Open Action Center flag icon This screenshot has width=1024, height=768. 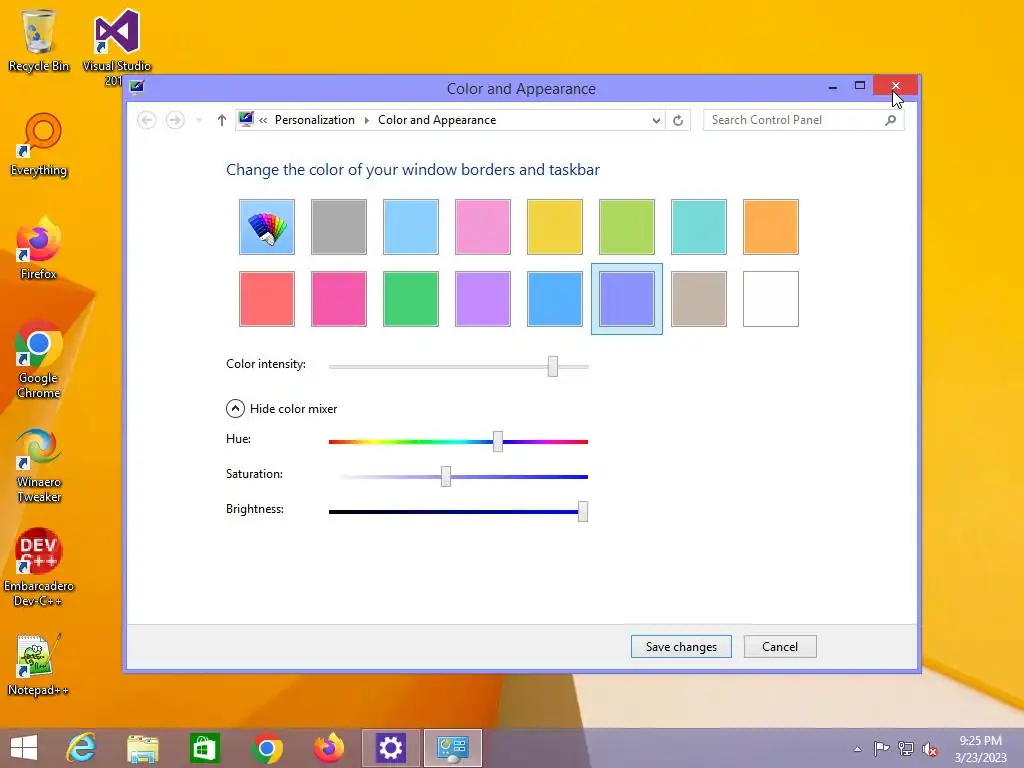pyautogui.click(x=881, y=748)
